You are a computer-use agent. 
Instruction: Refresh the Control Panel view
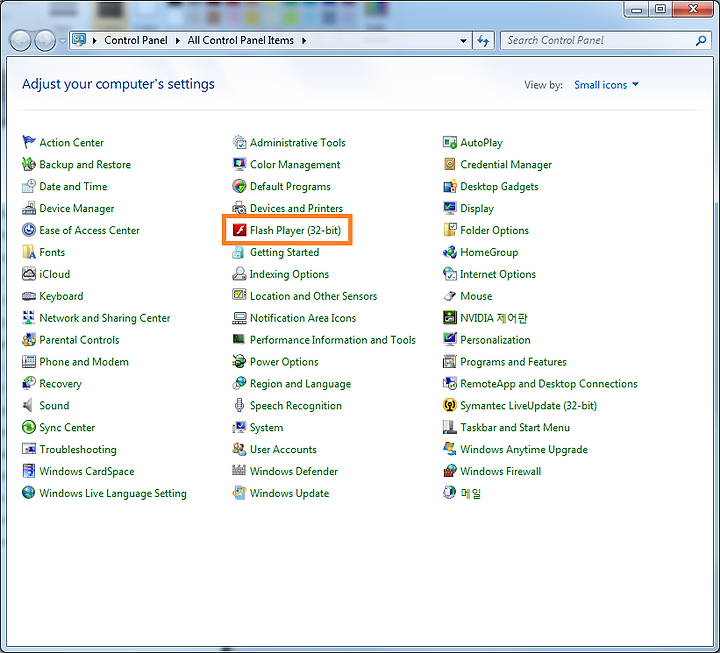[483, 41]
